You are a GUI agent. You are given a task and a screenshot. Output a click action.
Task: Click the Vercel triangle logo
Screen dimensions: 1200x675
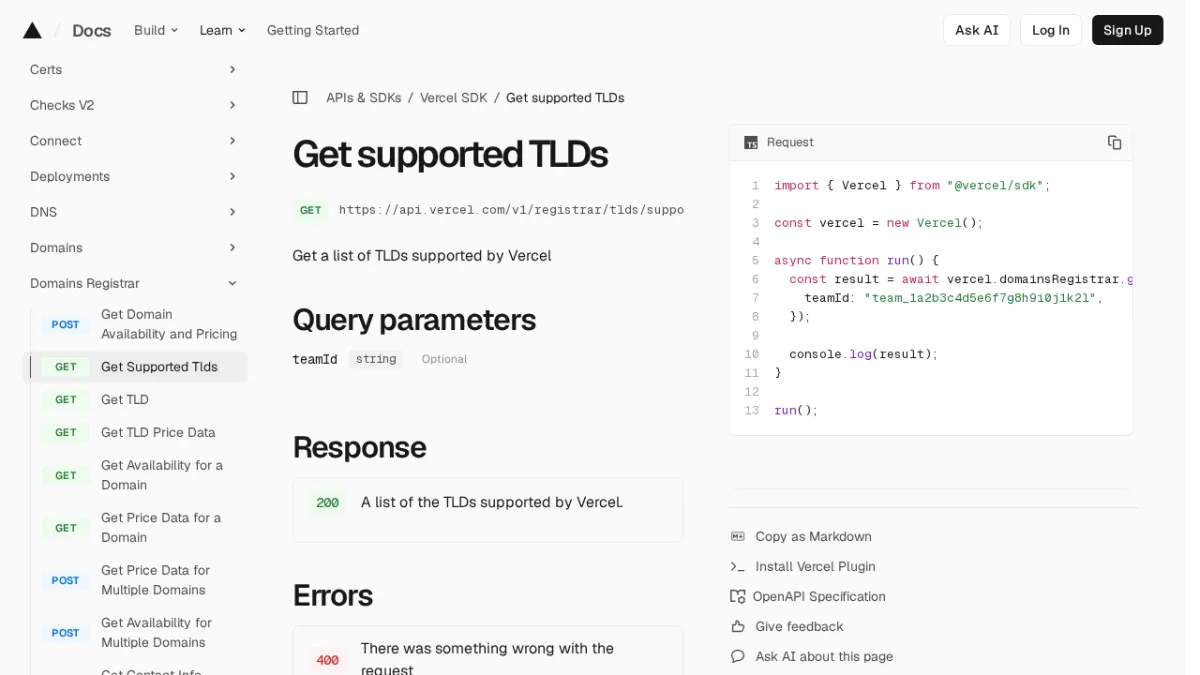32,30
